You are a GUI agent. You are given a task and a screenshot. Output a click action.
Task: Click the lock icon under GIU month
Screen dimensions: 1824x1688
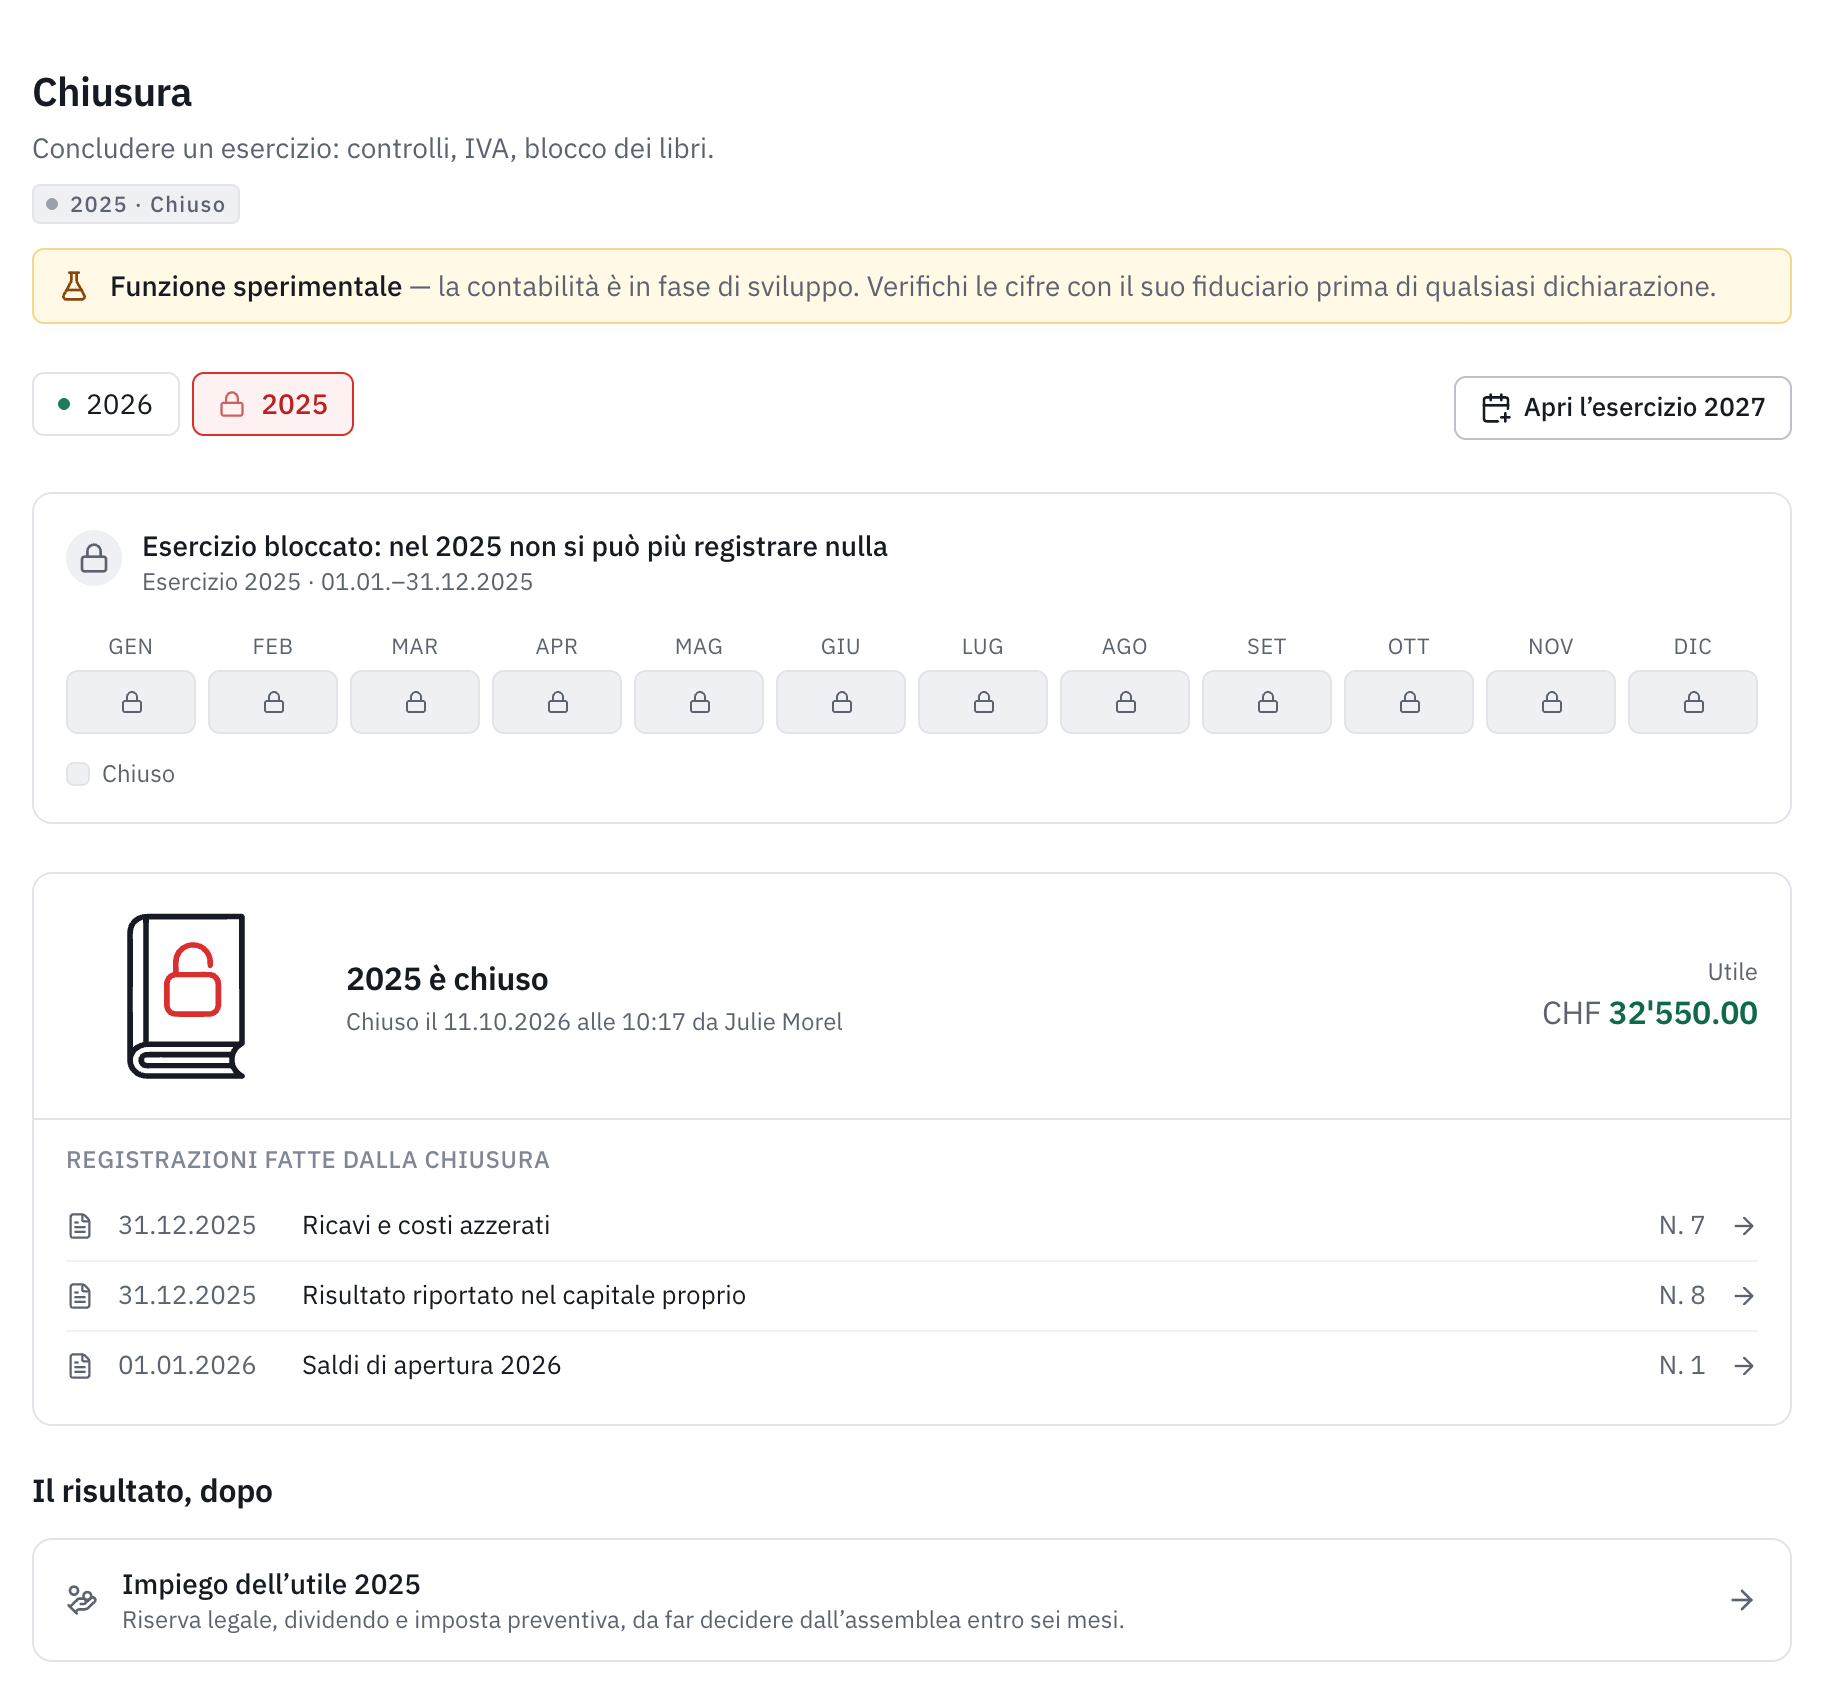pyautogui.click(x=841, y=702)
